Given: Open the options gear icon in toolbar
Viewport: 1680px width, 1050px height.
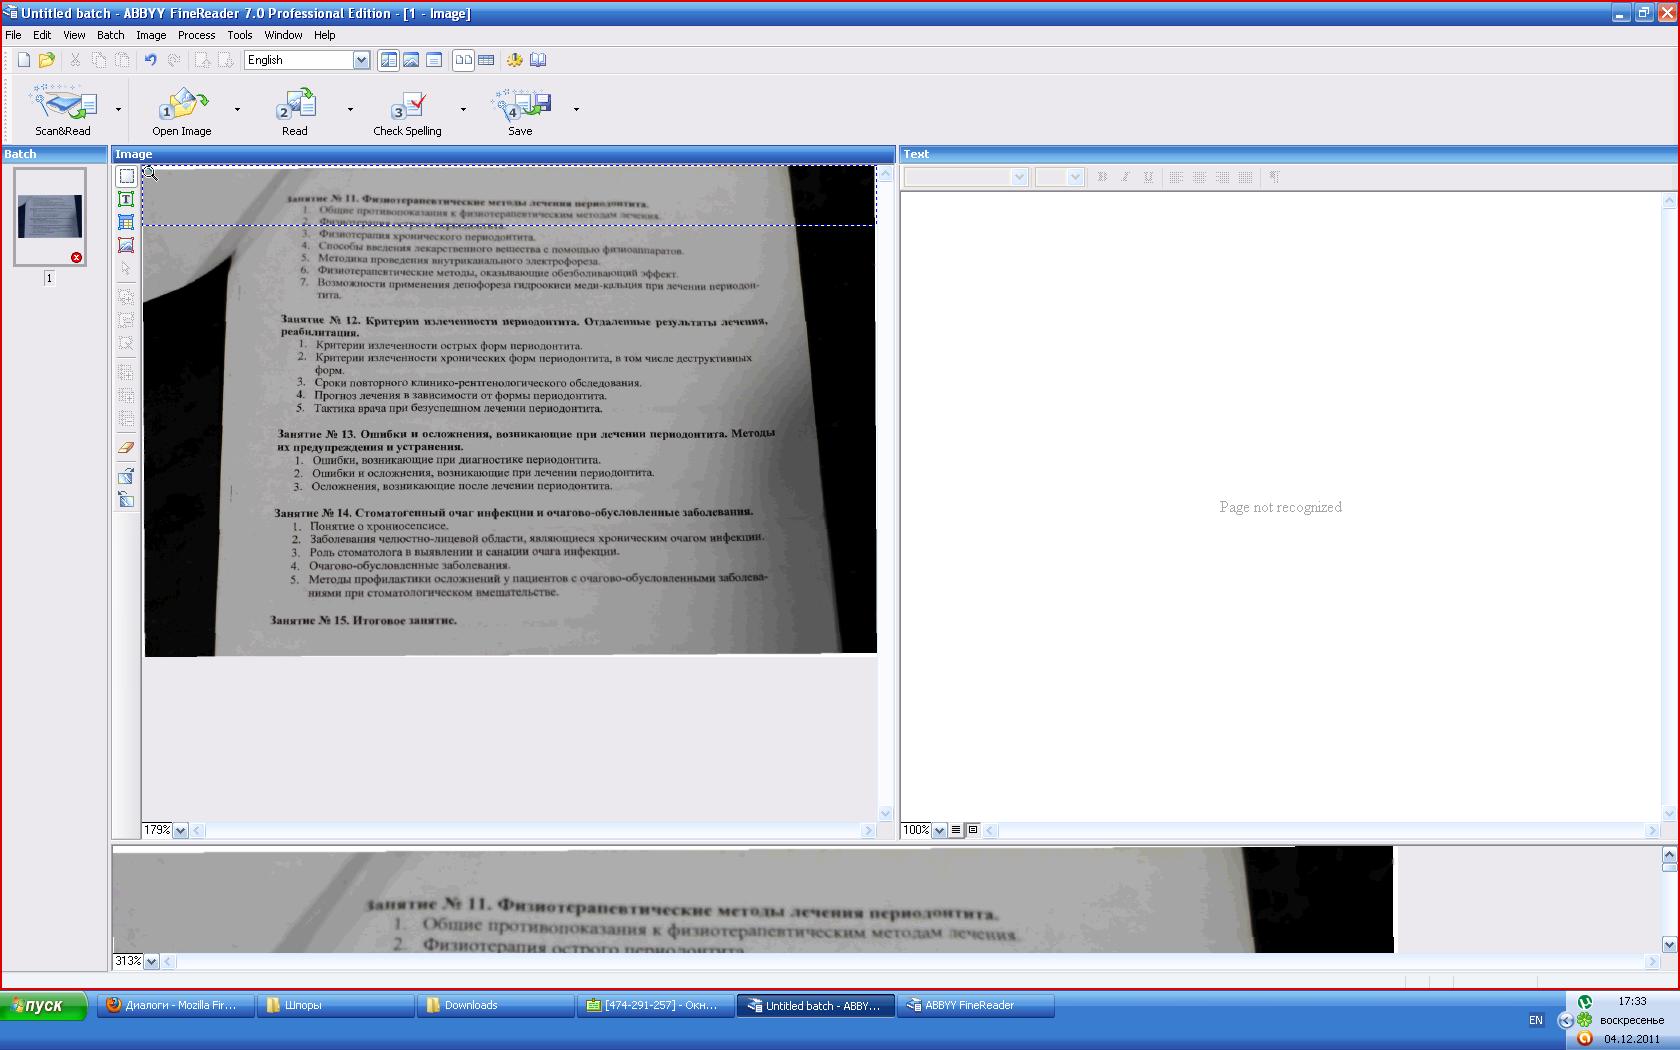Looking at the screenshot, I should (515, 60).
